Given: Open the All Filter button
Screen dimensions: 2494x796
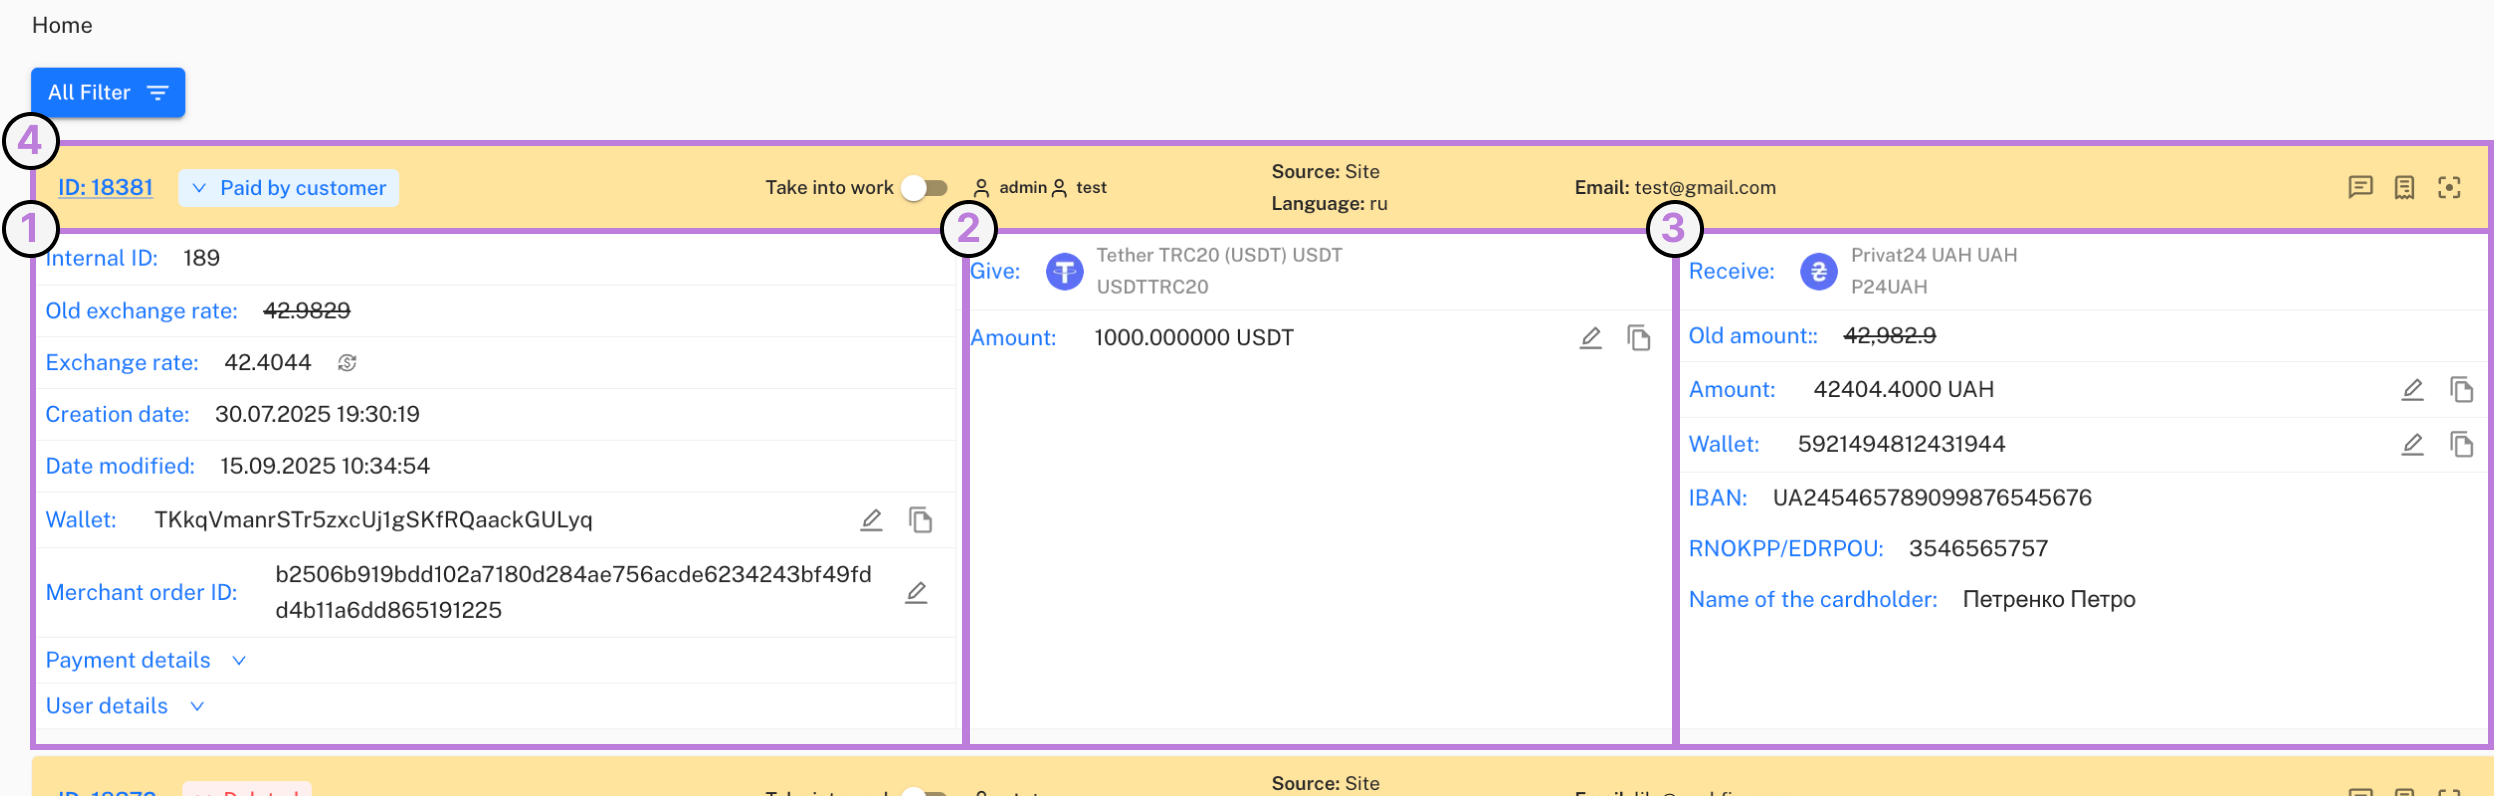Looking at the screenshot, I should click(x=108, y=93).
